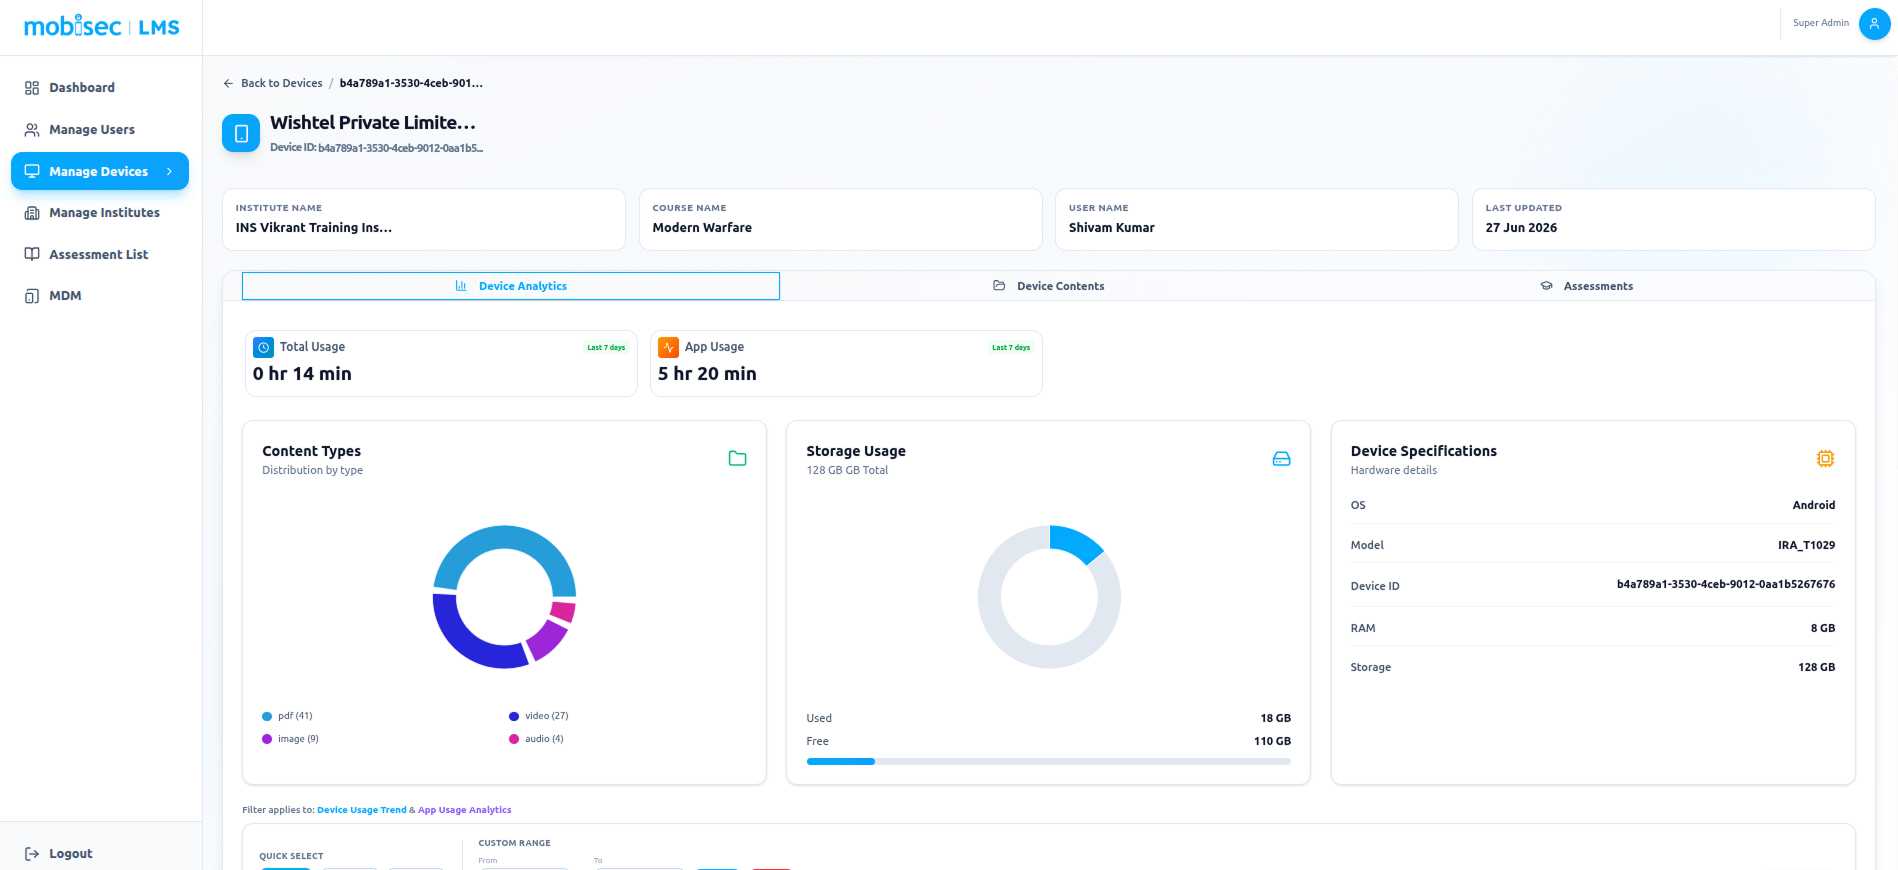1898x870 pixels.
Task: Open Manage Users in sidebar
Action: [x=100, y=130]
